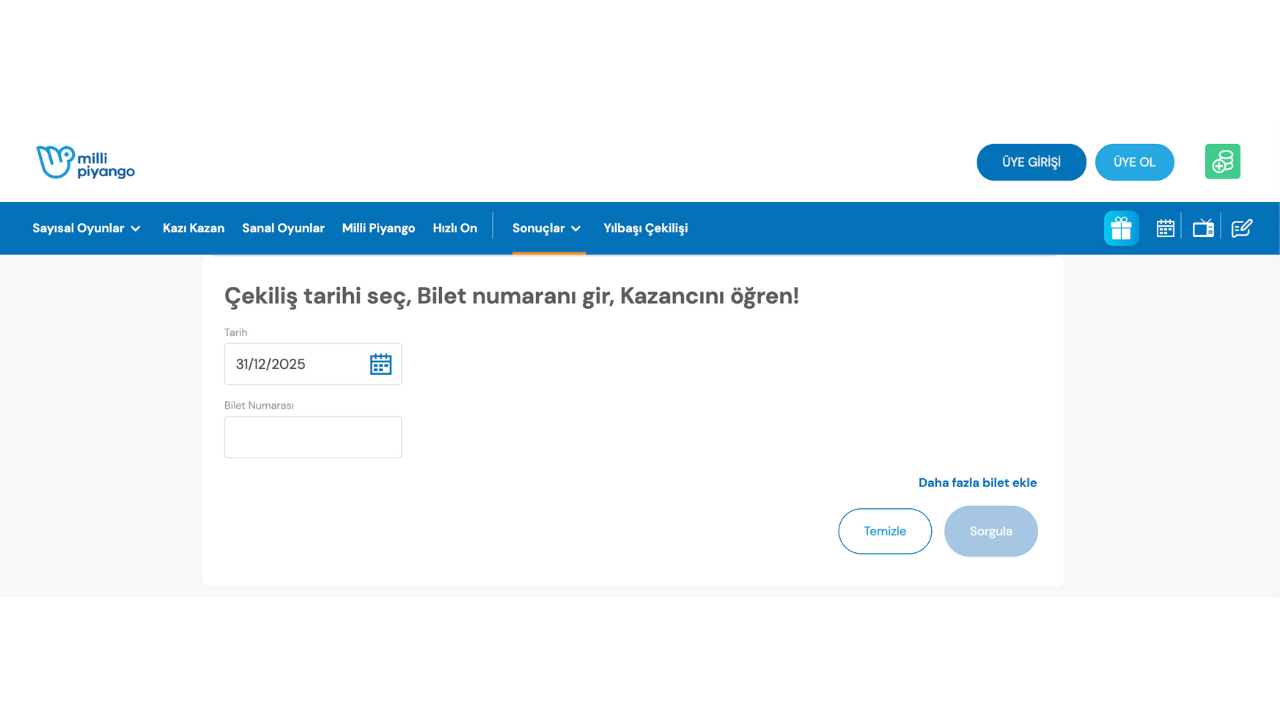
Task: Open date picker via Tarih calendar icon
Action: click(380, 364)
